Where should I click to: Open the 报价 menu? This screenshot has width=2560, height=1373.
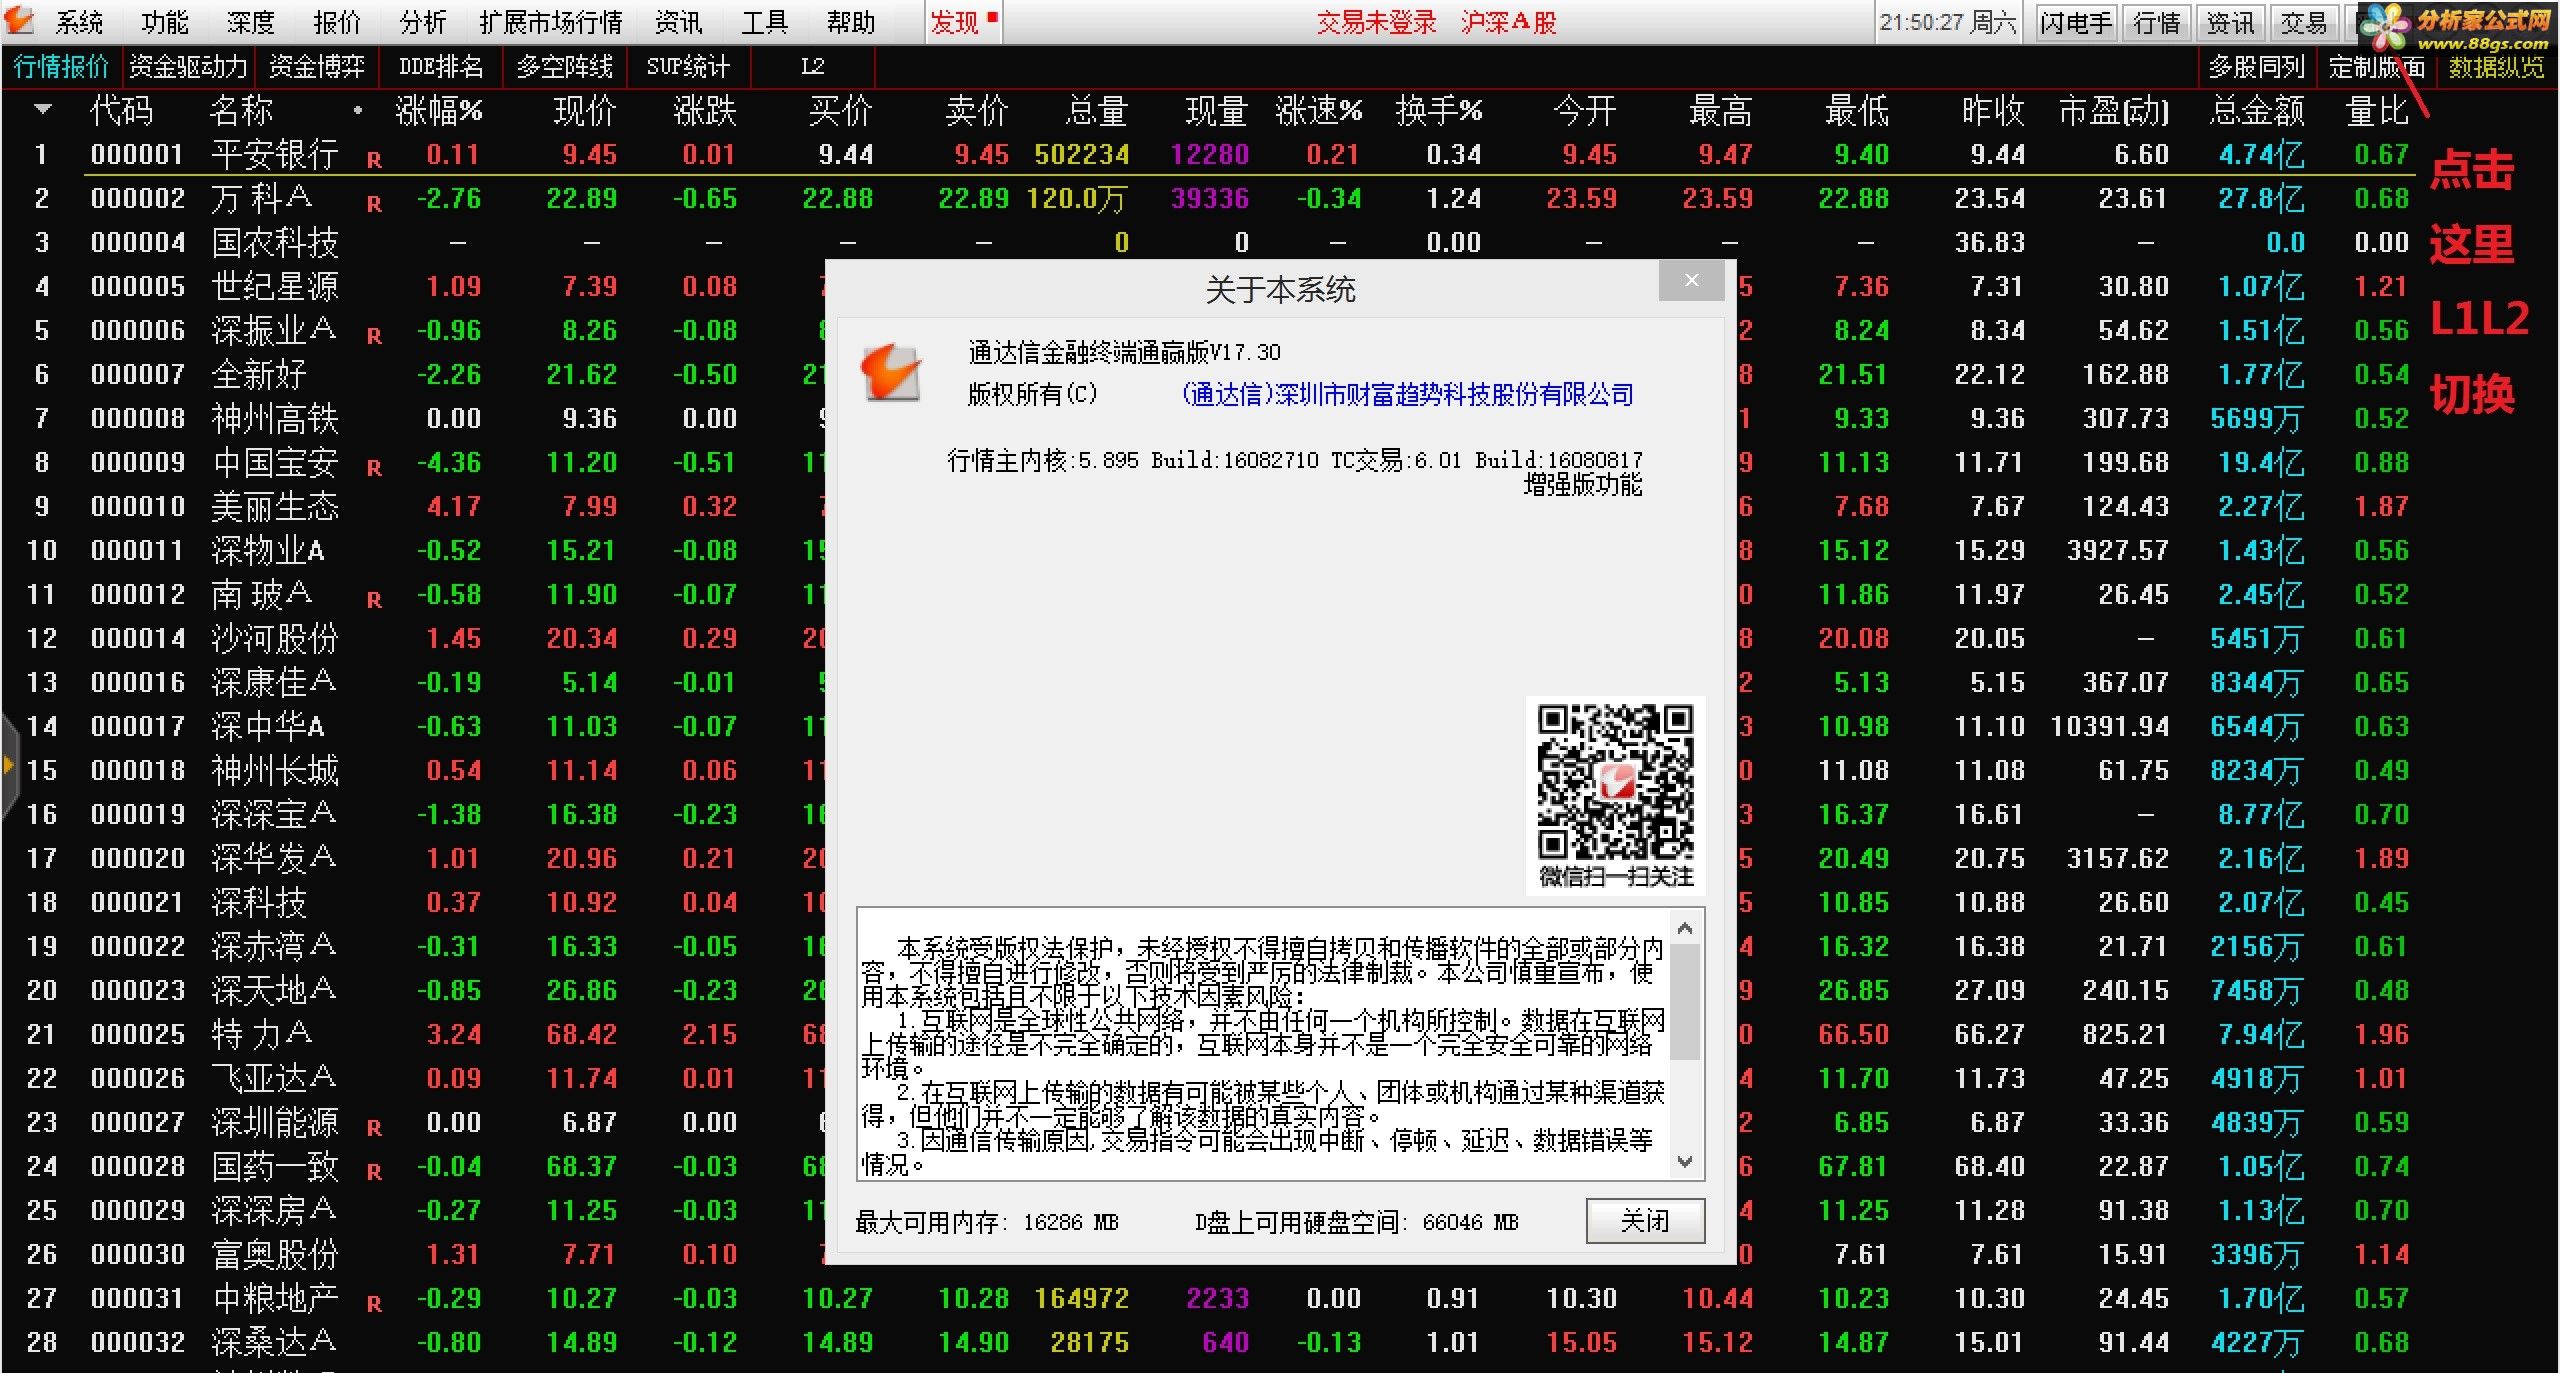pyautogui.click(x=337, y=22)
